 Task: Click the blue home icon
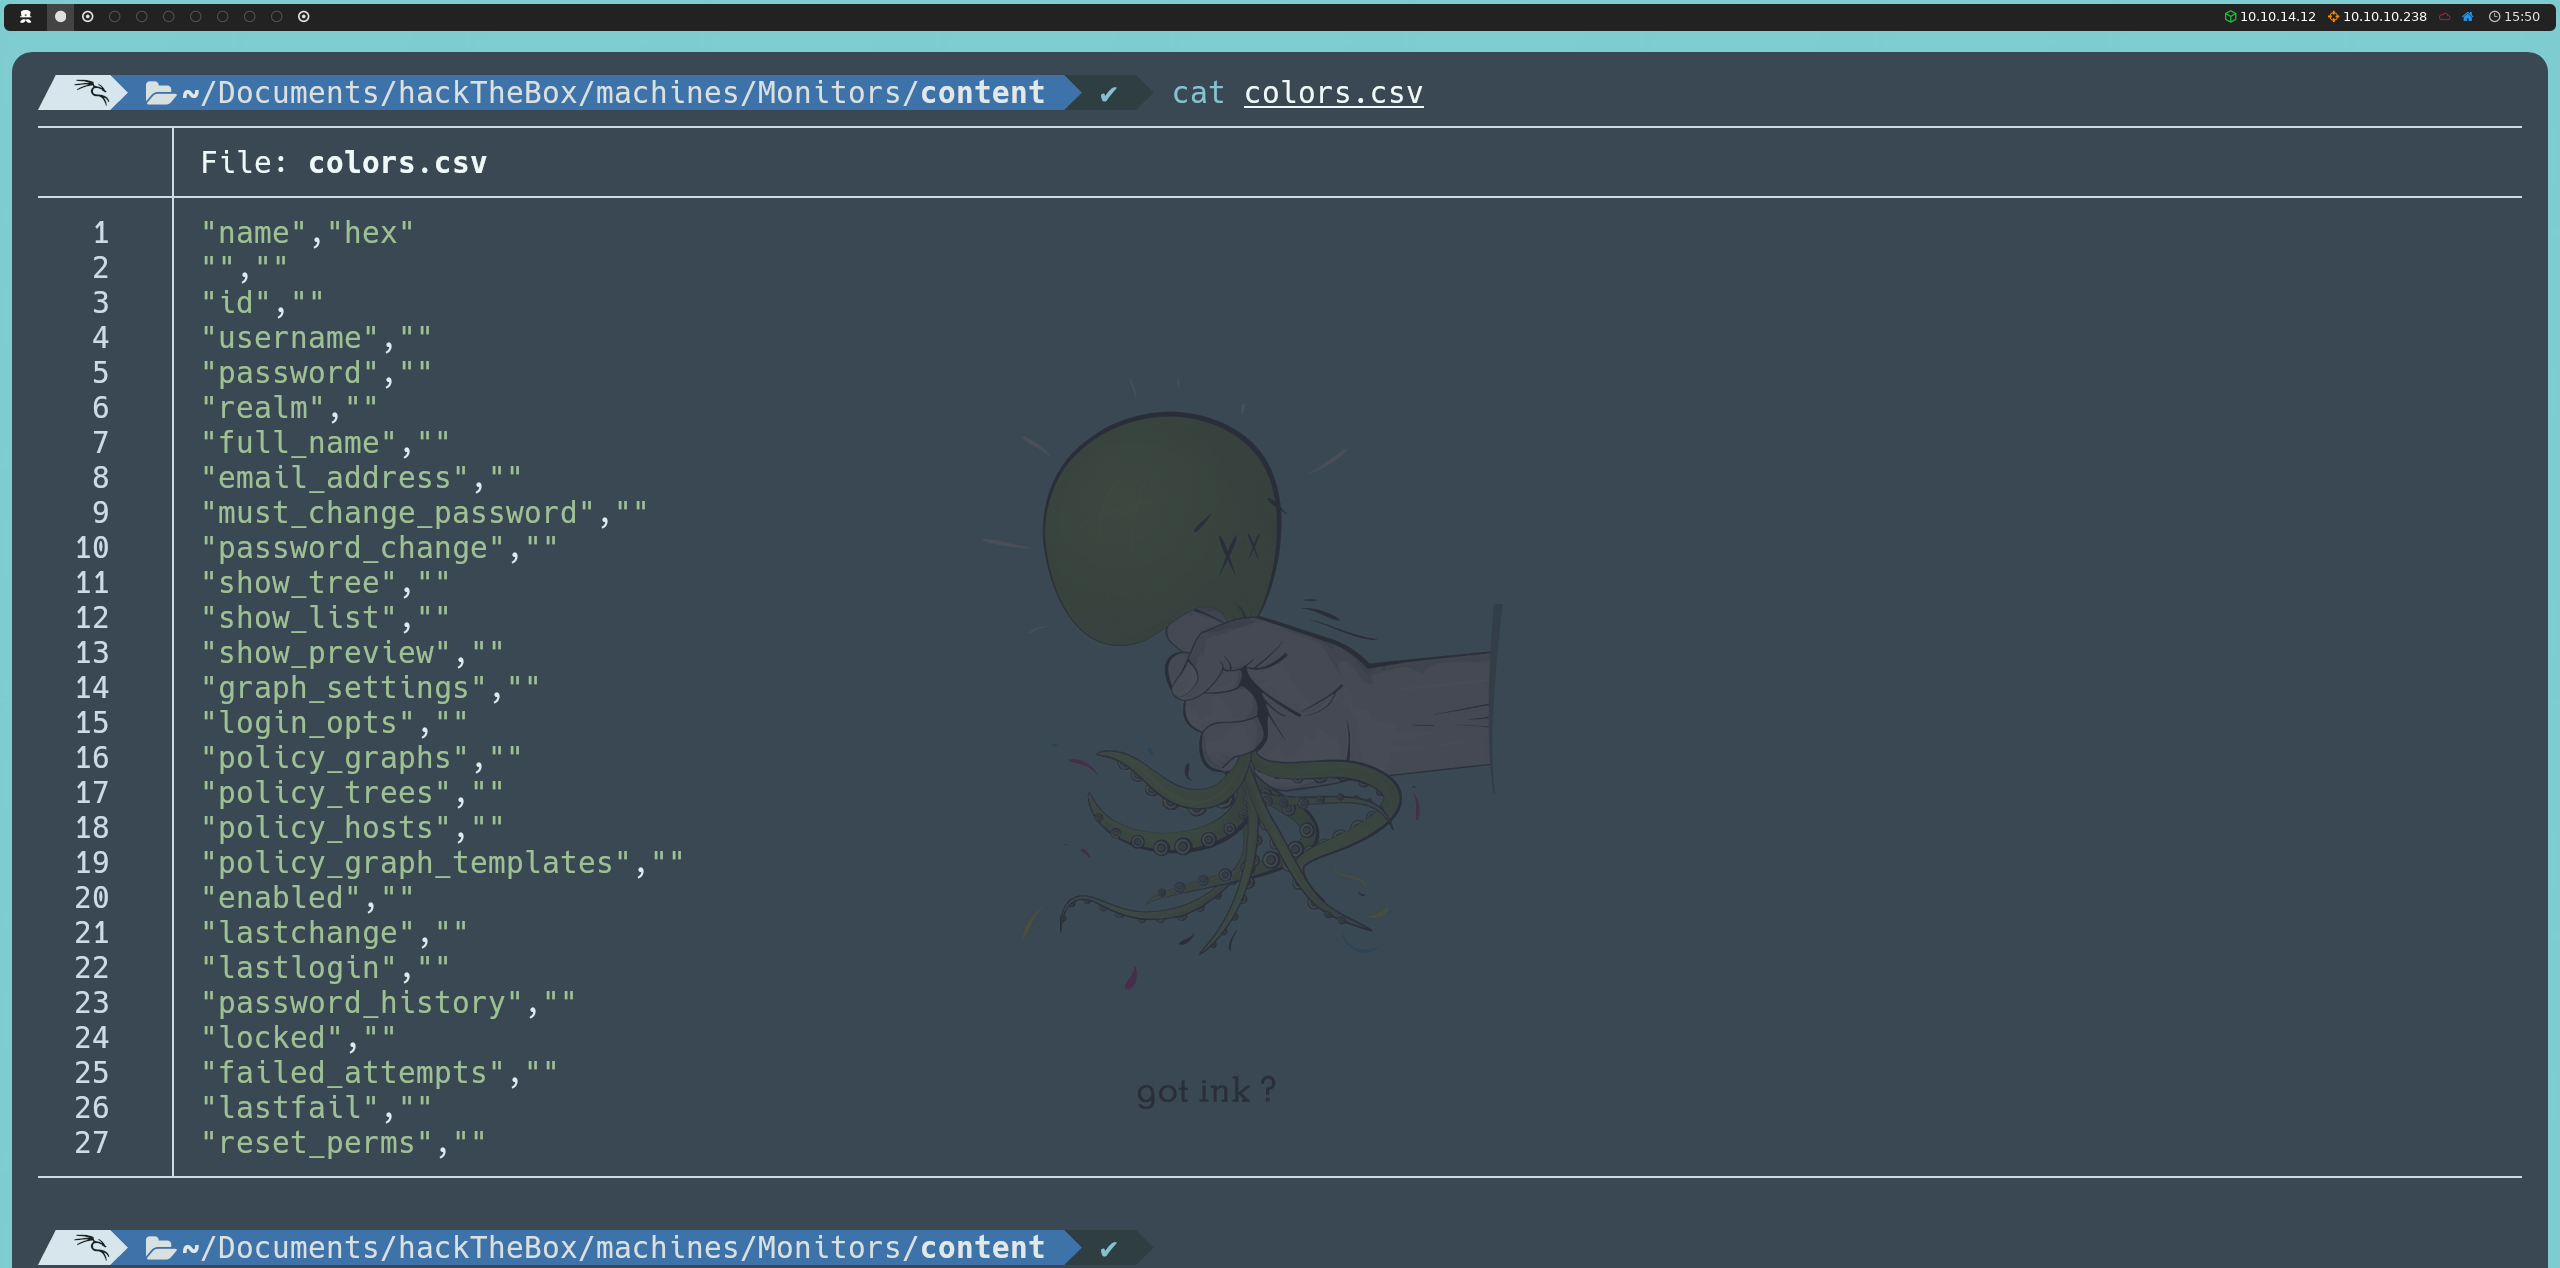[2468, 16]
